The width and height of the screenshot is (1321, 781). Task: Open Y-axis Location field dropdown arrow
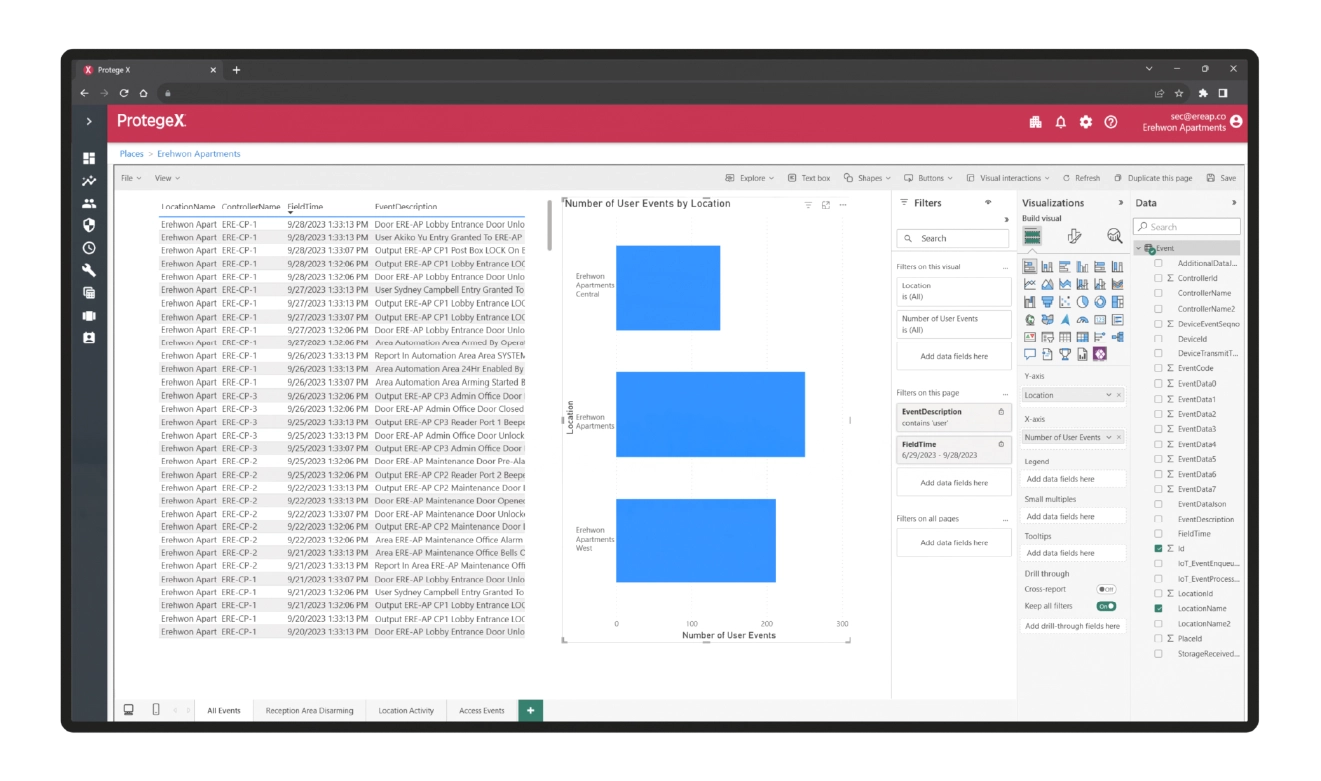[1108, 396]
